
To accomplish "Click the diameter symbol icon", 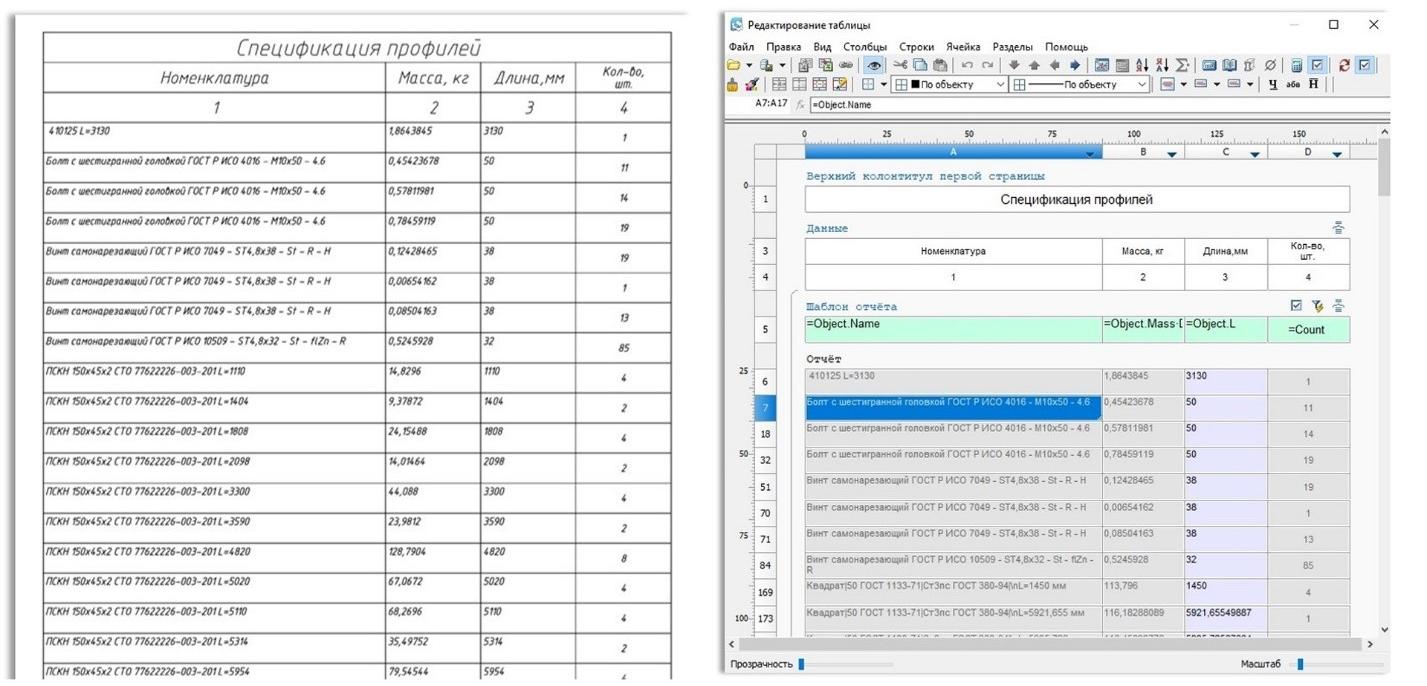I will tap(1270, 65).
